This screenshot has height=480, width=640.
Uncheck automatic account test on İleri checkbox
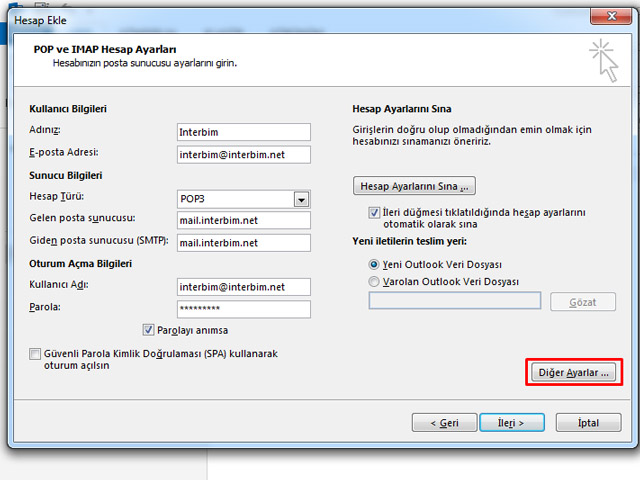(x=374, y=213)
